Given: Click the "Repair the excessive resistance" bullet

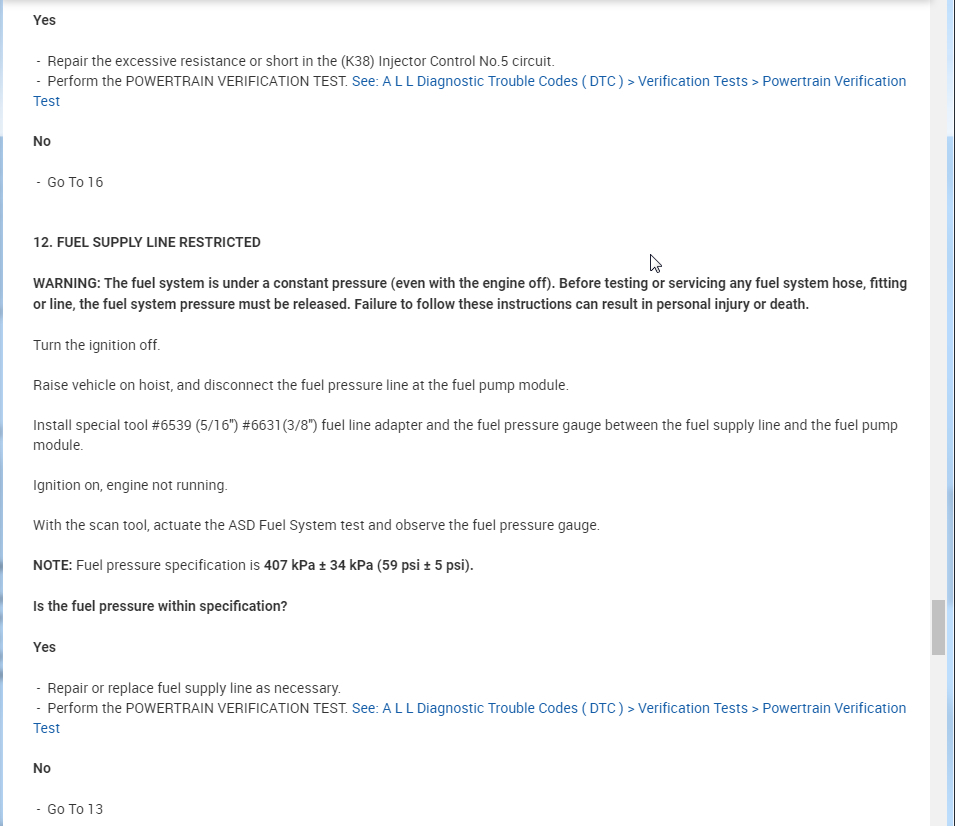Looking at the screenshot, I should click(x=300, y=61).
